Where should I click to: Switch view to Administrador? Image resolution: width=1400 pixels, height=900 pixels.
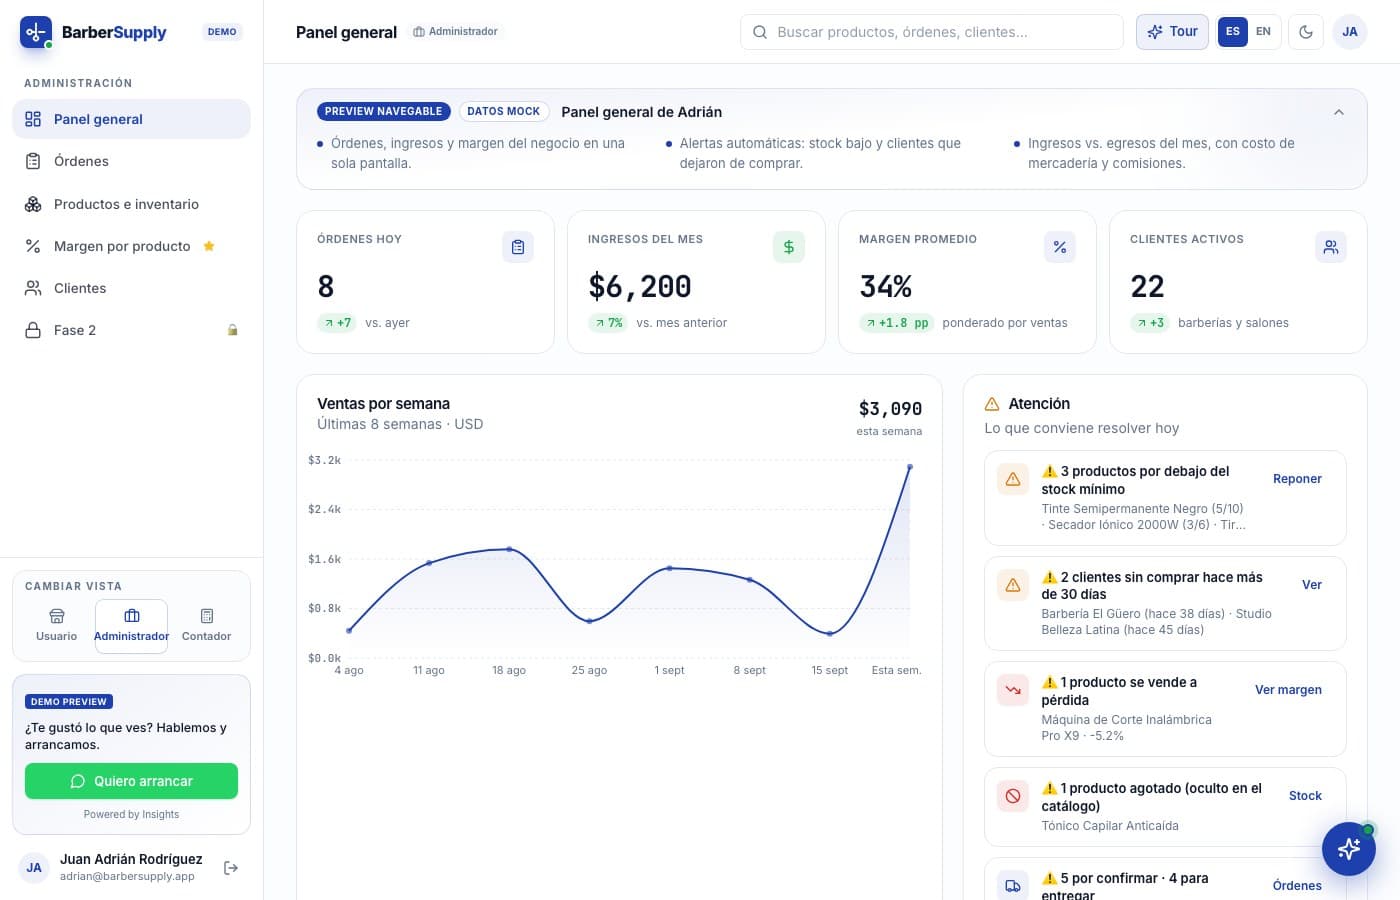coord(131,626)
